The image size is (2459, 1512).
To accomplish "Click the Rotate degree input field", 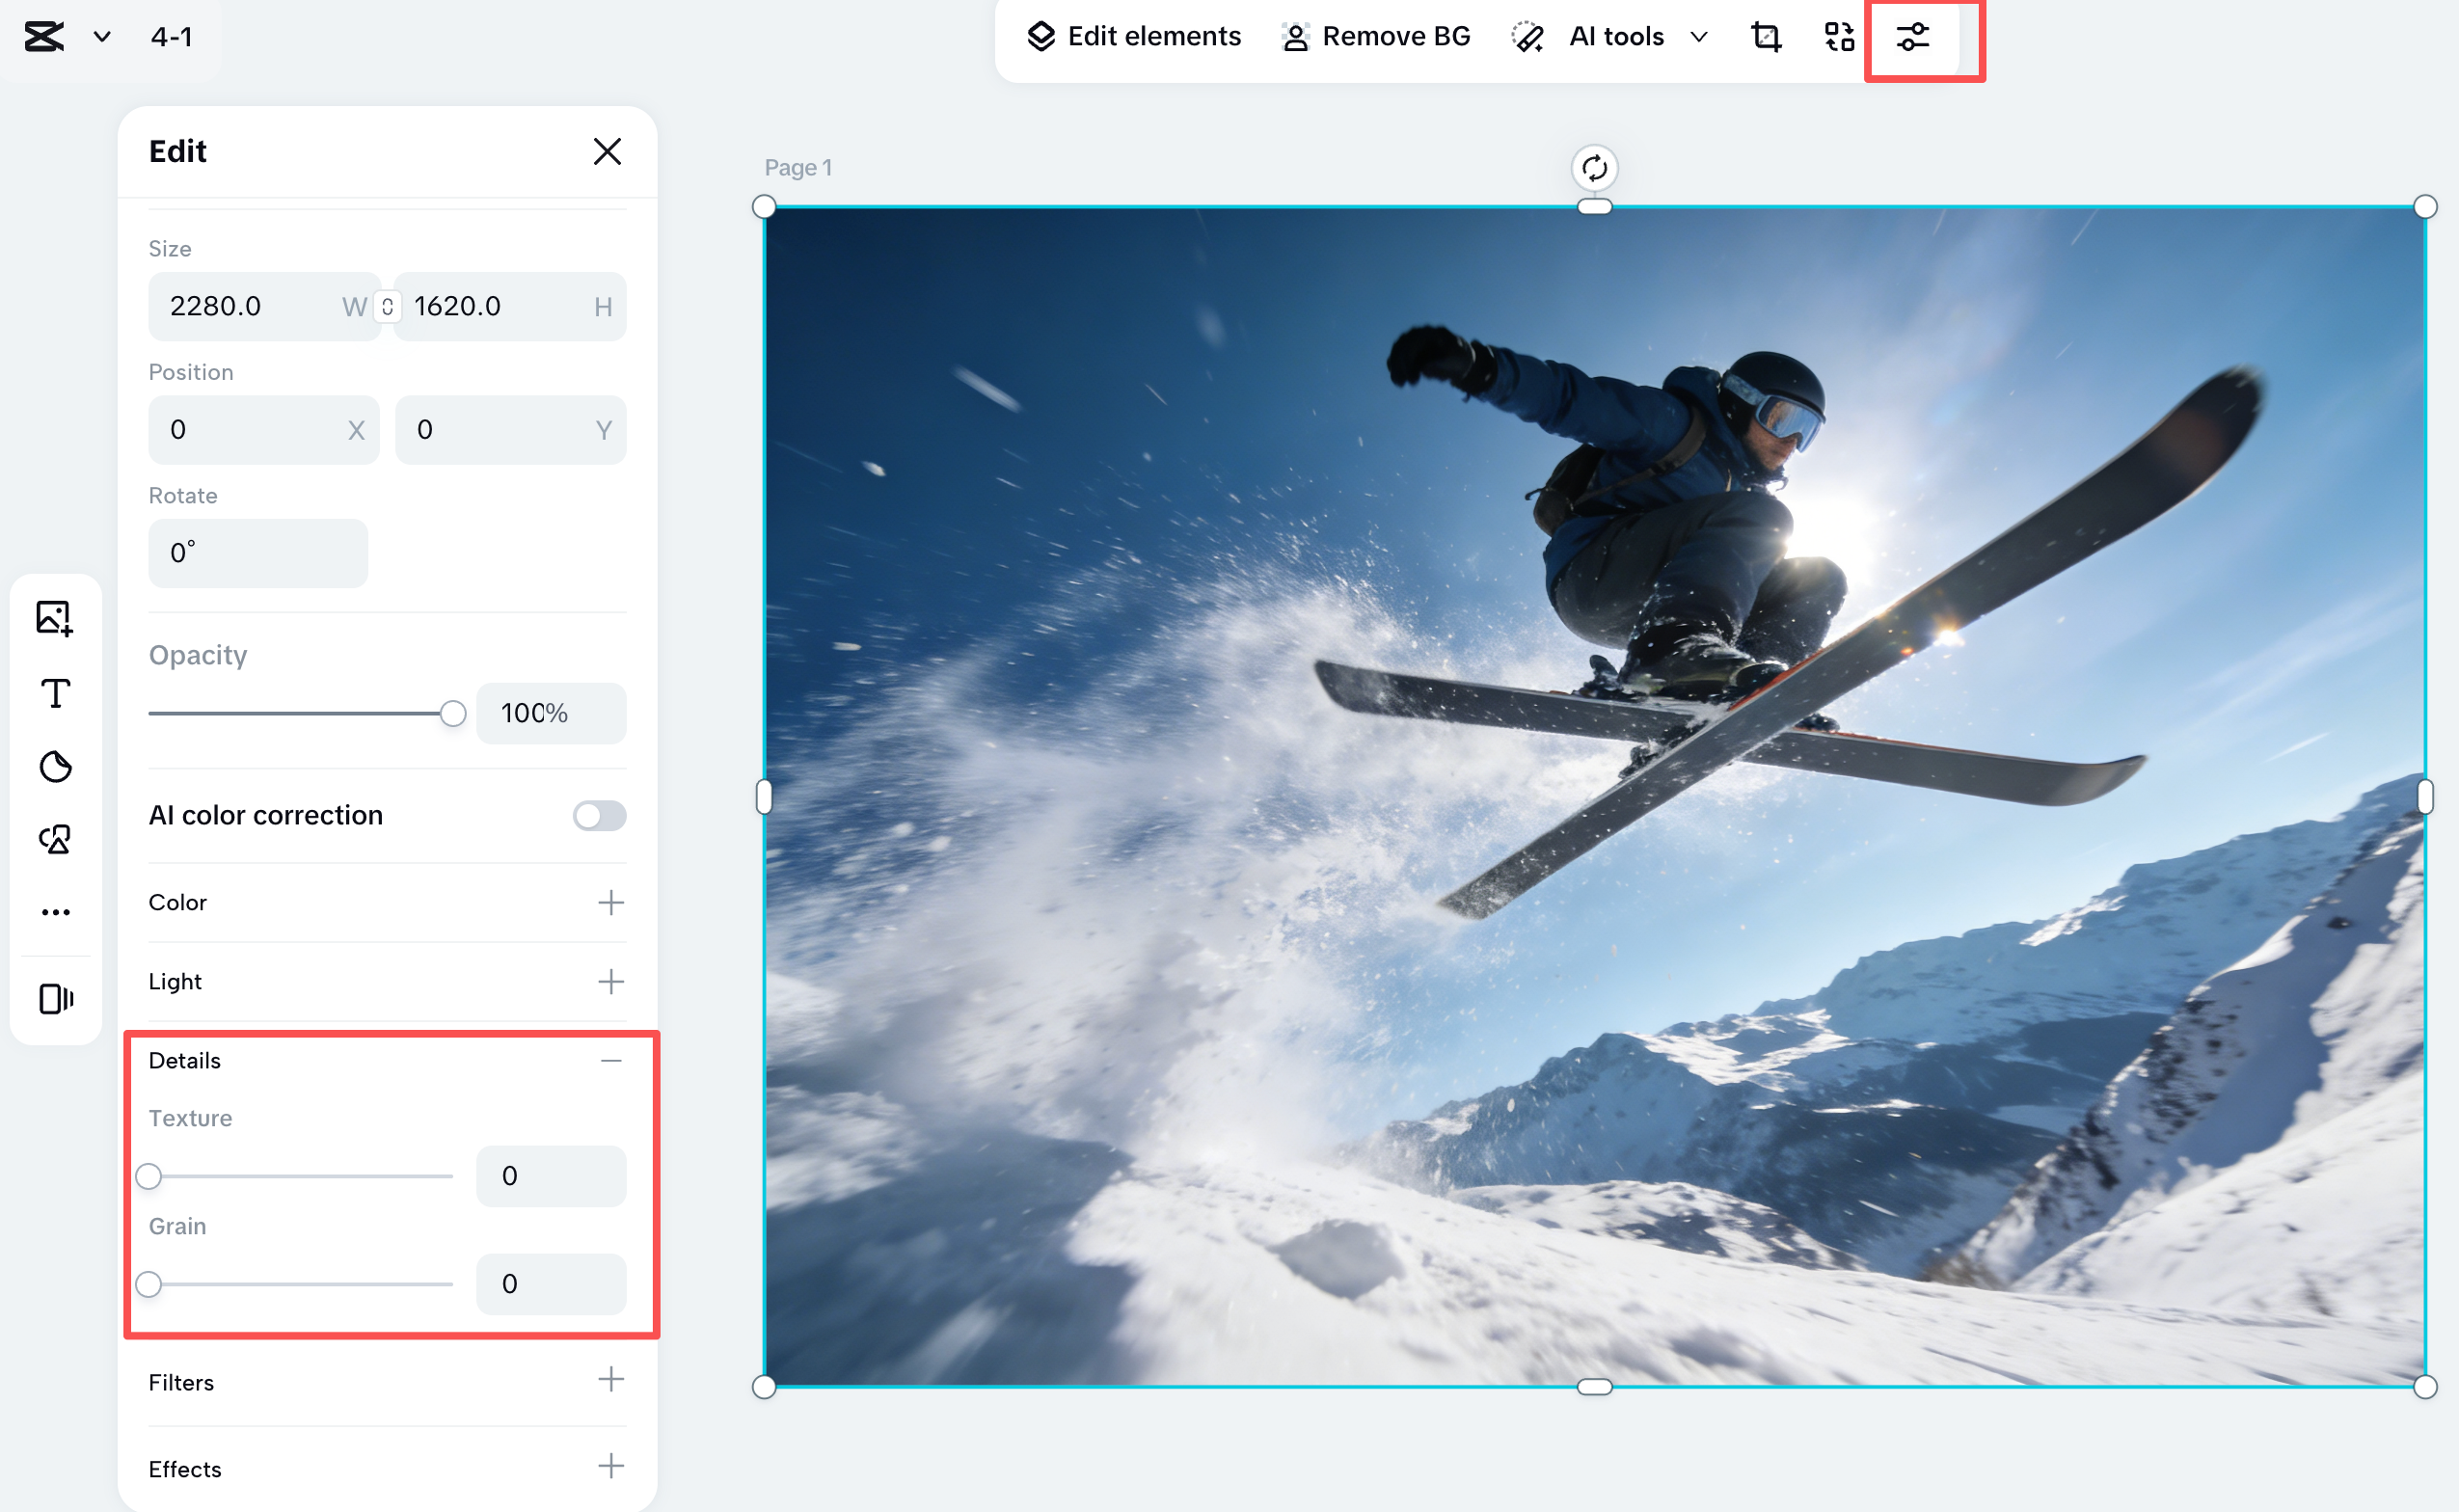I will pyautogui.click(x=258, y=553).
